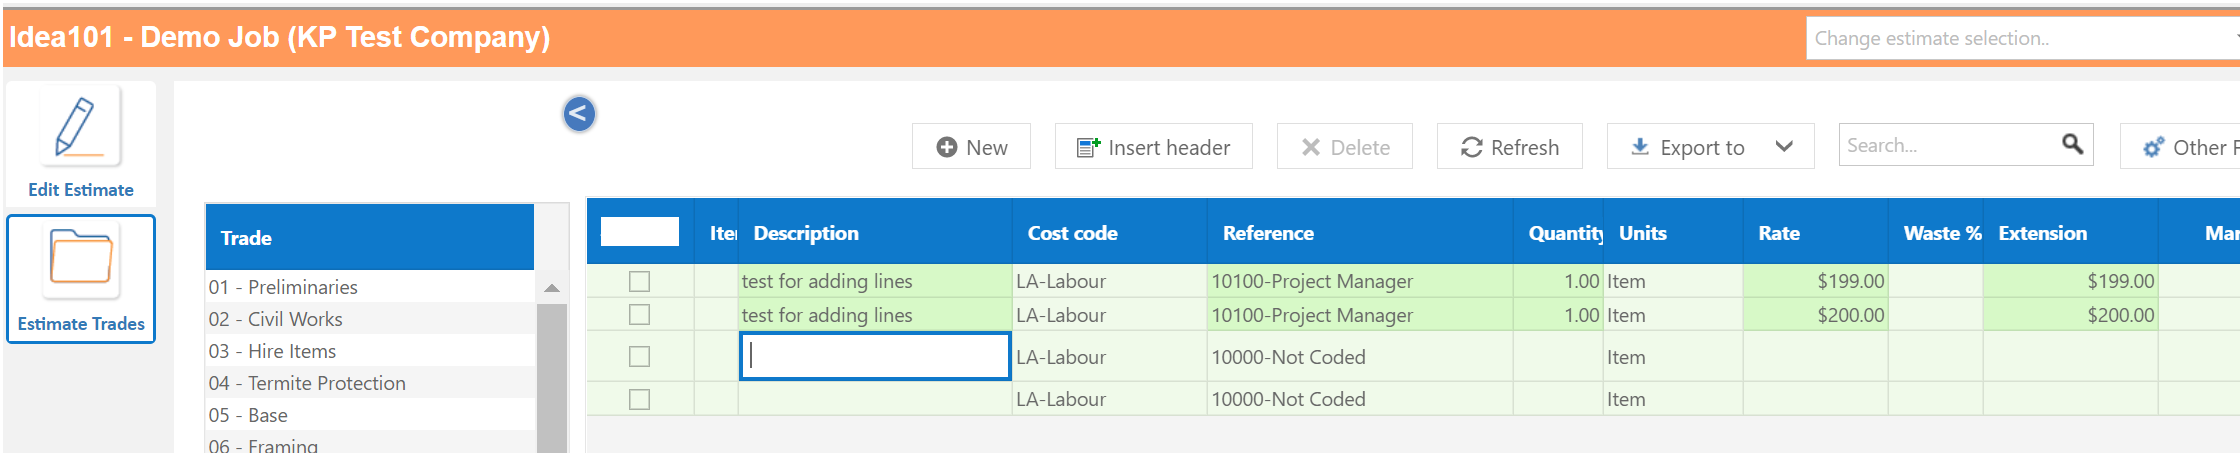This screenshot has width=2240, height=453.
Task: Click the active Description text input
Action: [875, 356]
